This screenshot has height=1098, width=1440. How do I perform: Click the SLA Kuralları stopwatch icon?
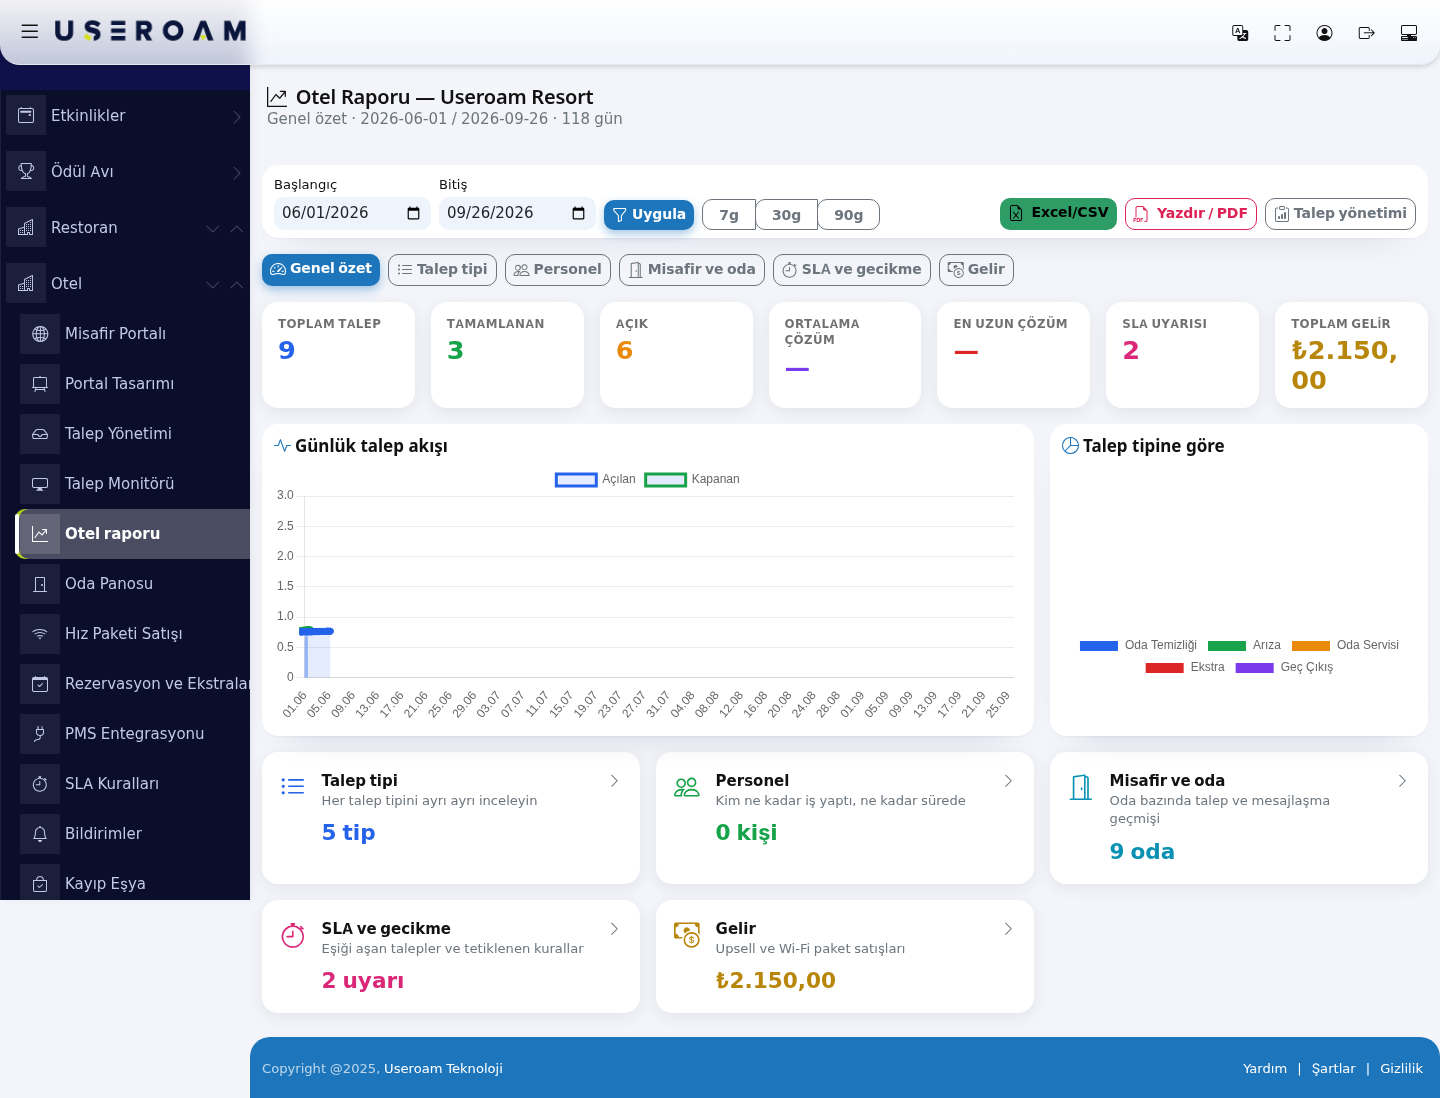pyautogui.click(x=40, y=784)
